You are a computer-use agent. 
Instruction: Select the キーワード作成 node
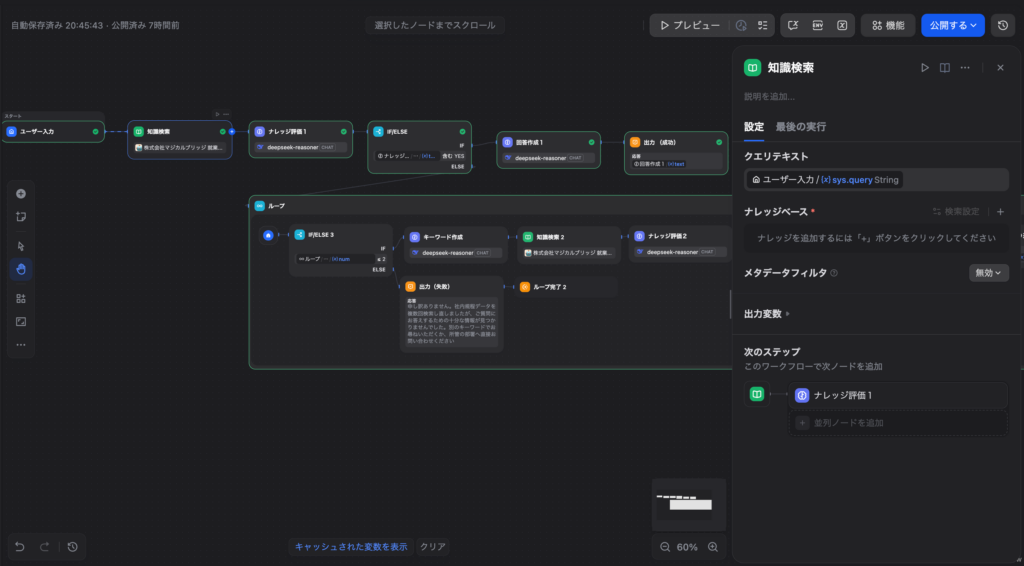click(x=456, y=245)
